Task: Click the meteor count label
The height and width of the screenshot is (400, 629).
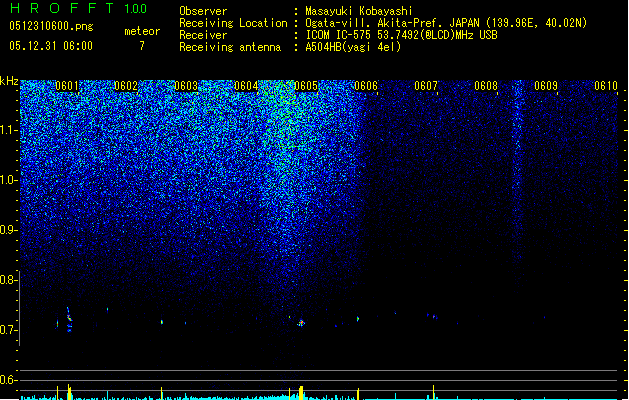Action: point(142,31)
